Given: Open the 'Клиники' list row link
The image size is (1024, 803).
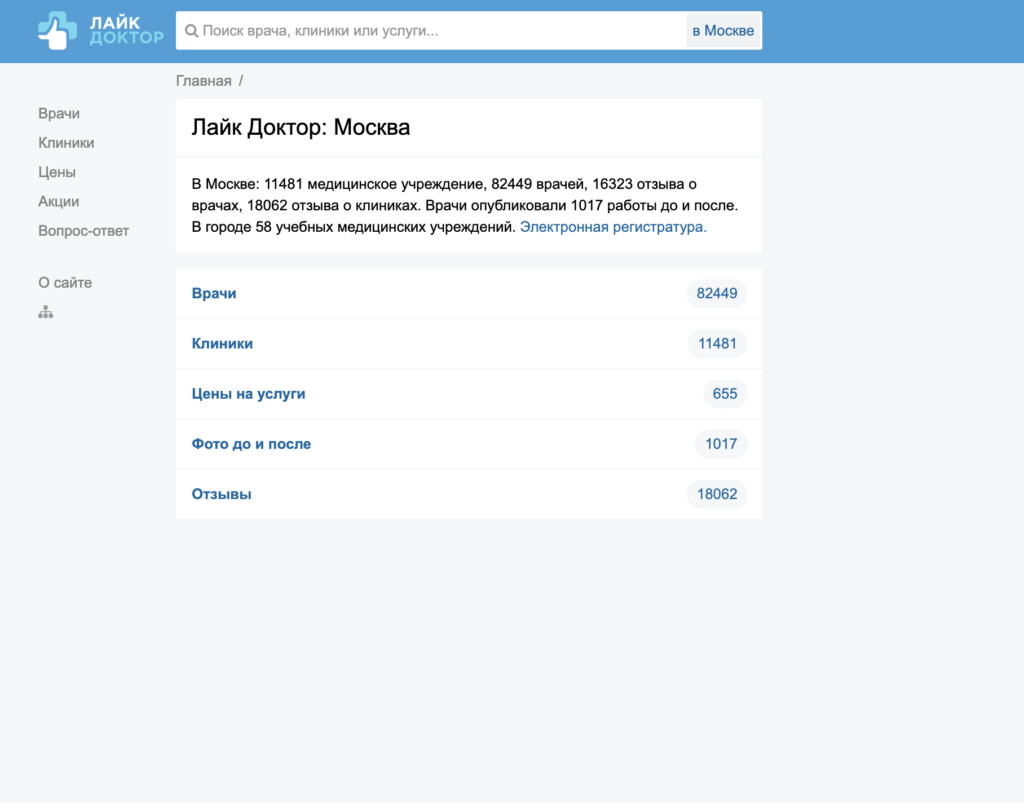Looking at the screenshot, I should point(222,344).
